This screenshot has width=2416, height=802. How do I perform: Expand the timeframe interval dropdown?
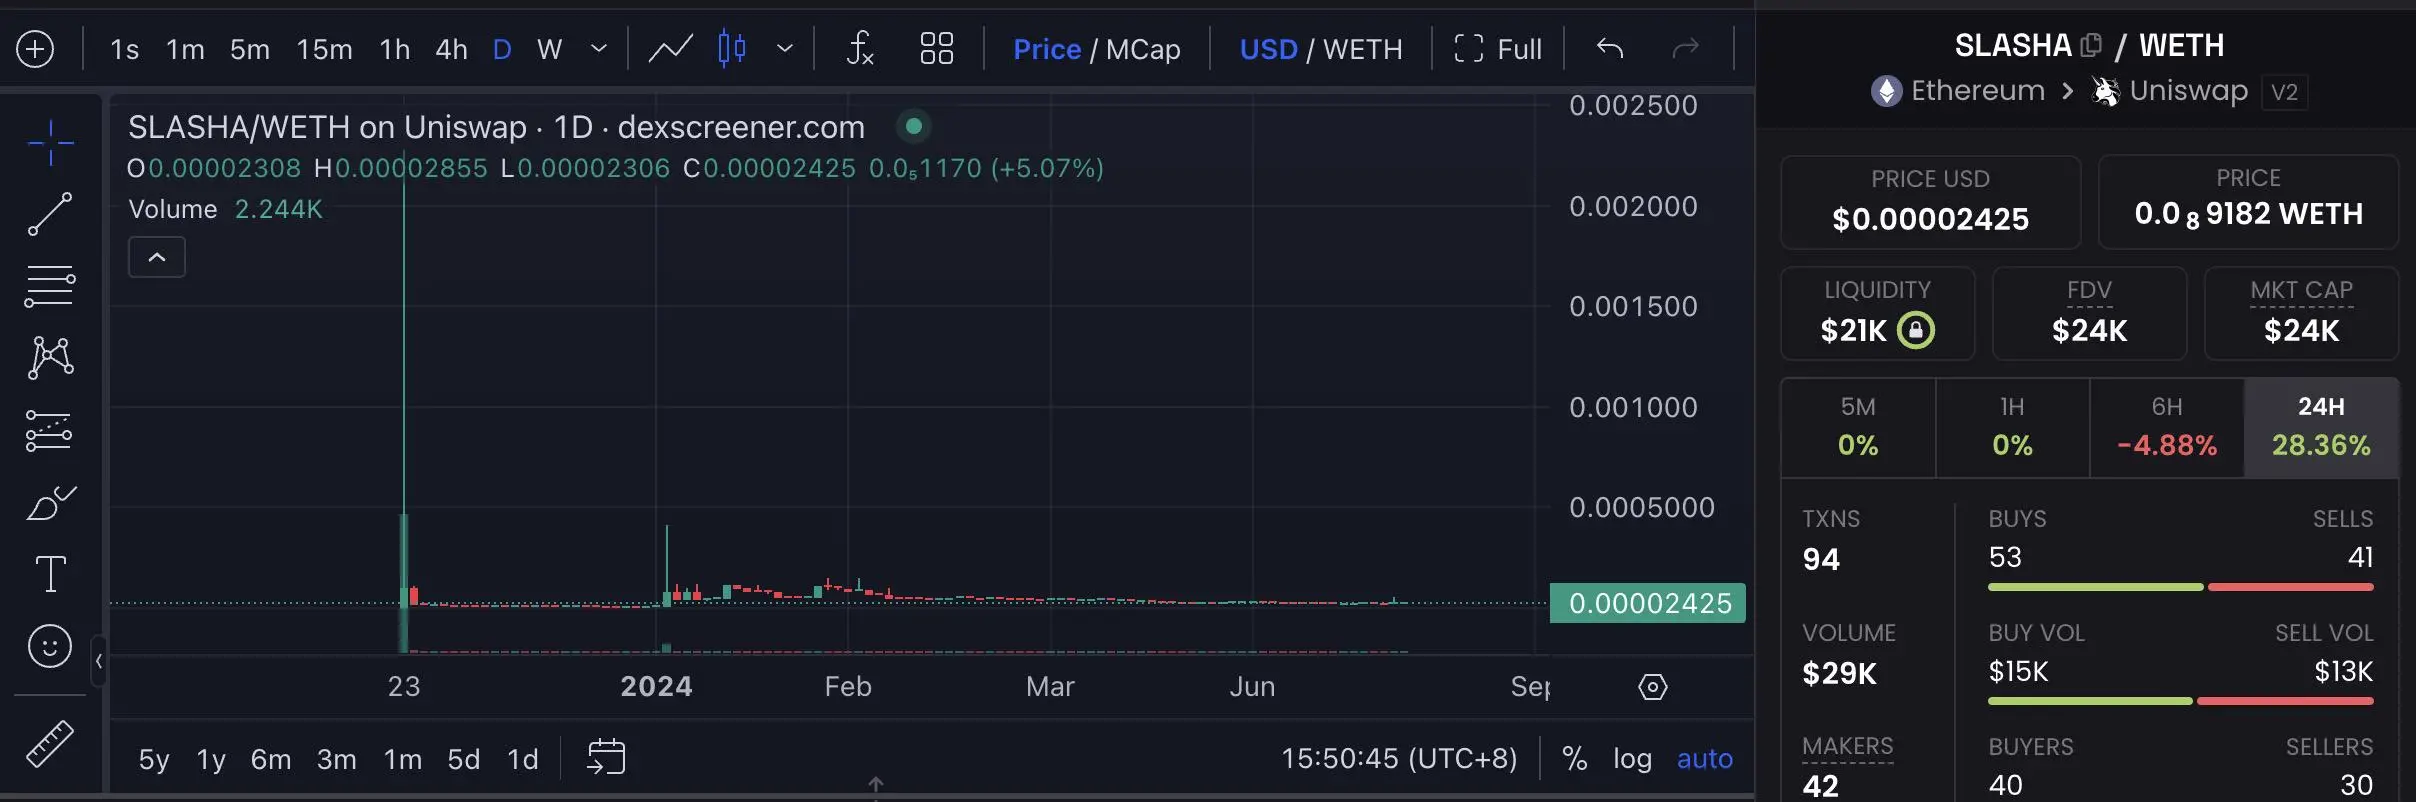[599, 48]
